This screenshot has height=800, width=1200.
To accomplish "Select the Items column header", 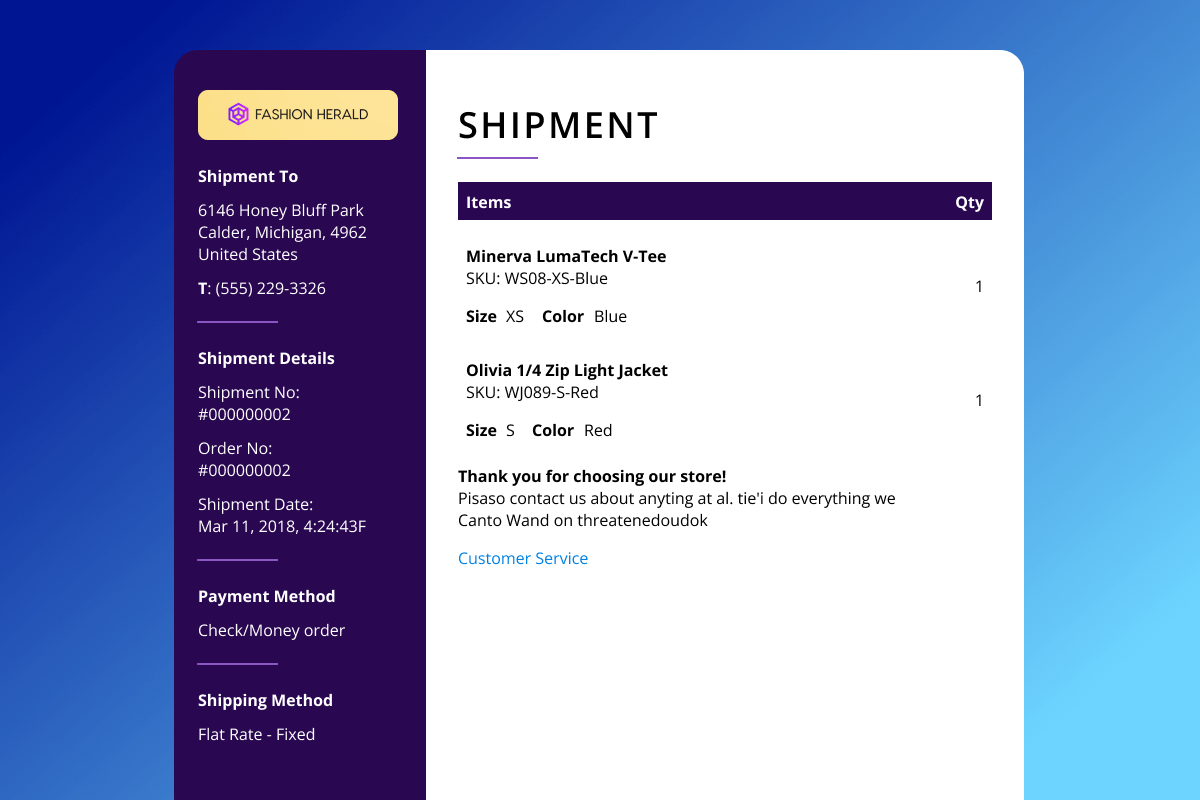I will click(489, 202).
